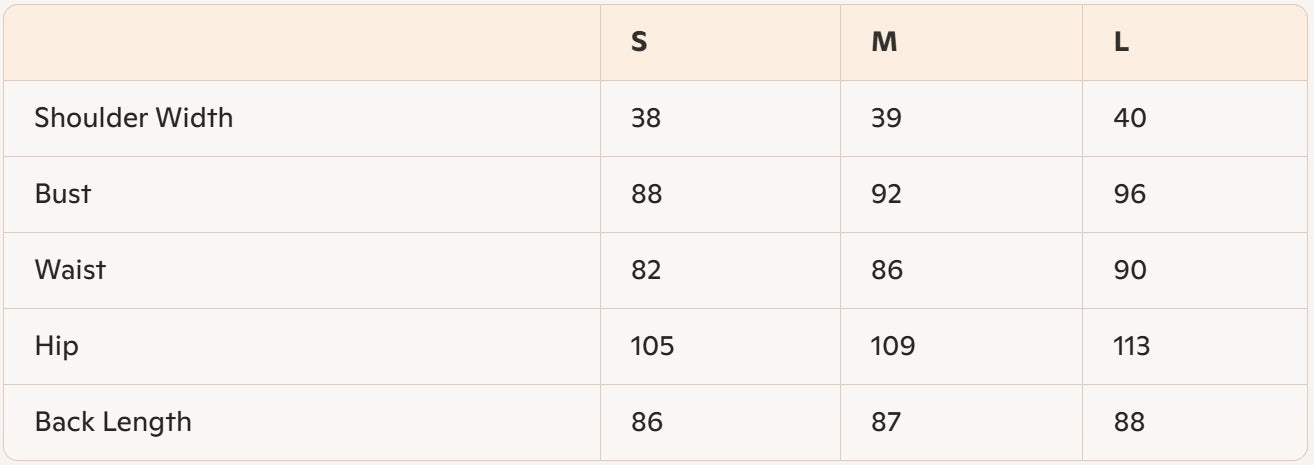Click the M size column header

coord(884,44)
